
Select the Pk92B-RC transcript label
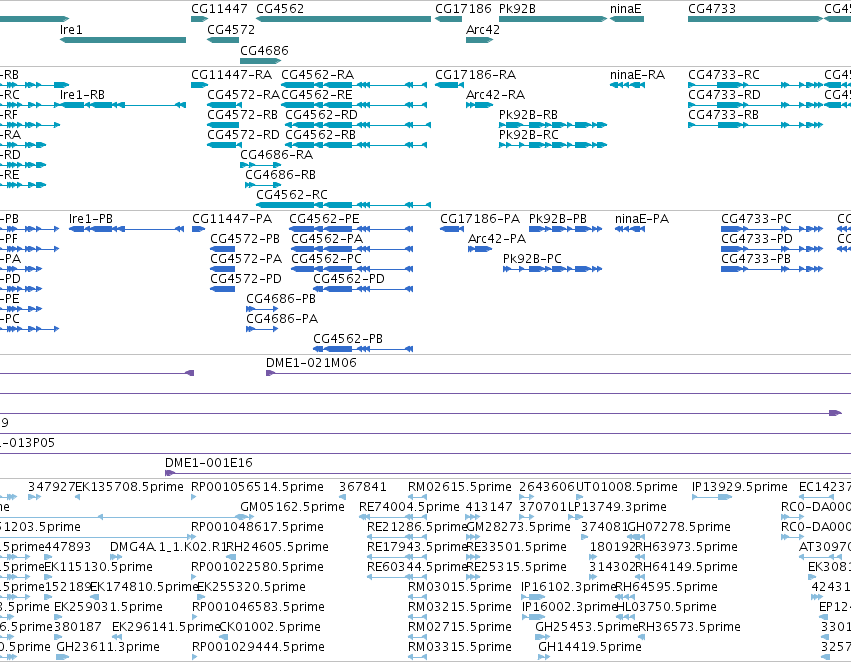tap(529, 135)
